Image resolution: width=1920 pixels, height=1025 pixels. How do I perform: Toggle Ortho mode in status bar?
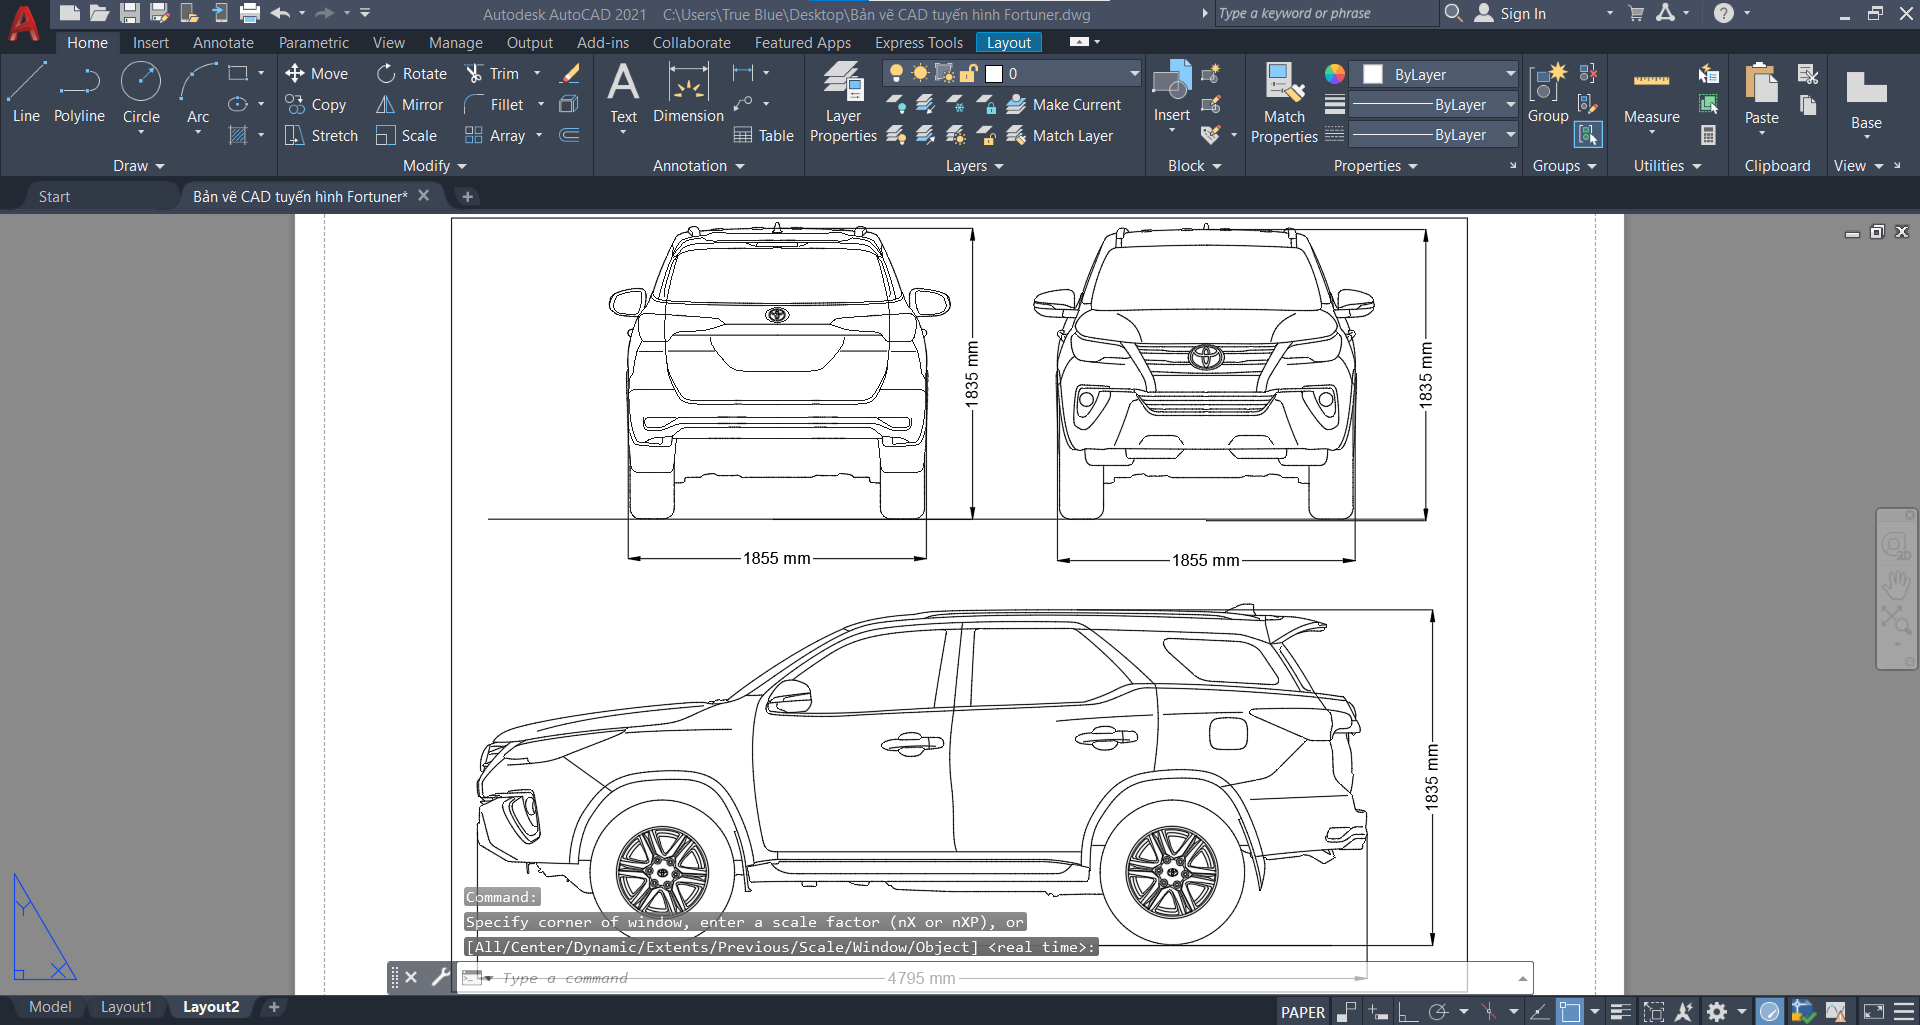[1408, 1012]
